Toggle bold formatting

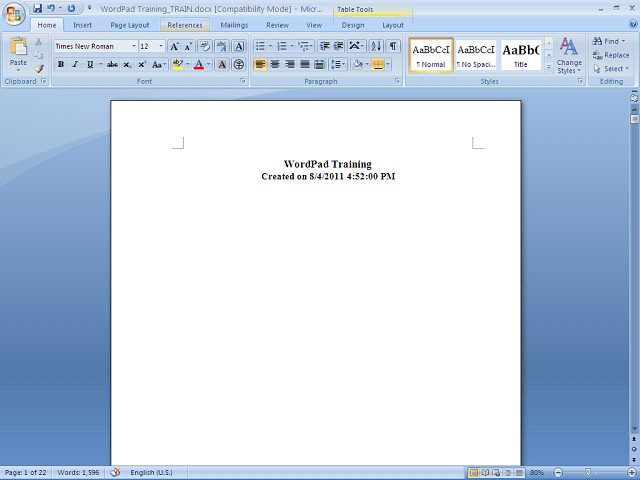(61, 64)
